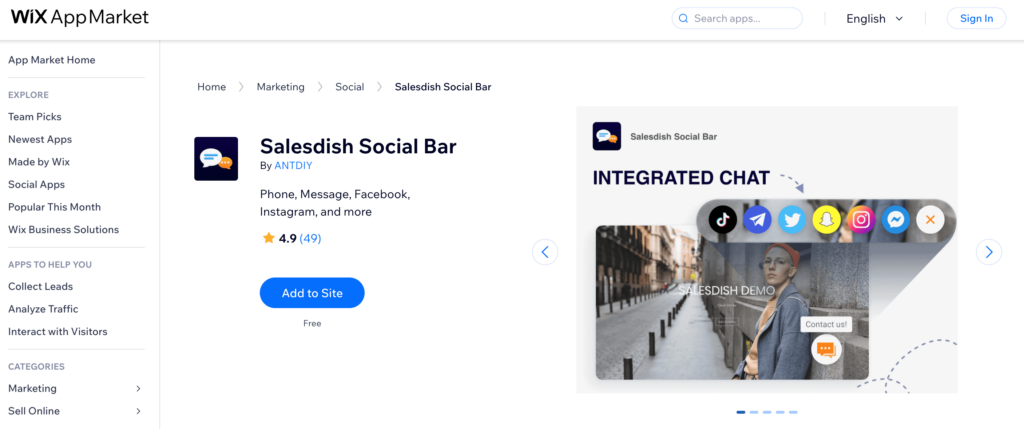Click the Salesdish Social Bar title
Image resolution: width=1024 pixels, height=429 pixels.
[x=358, y=146]
